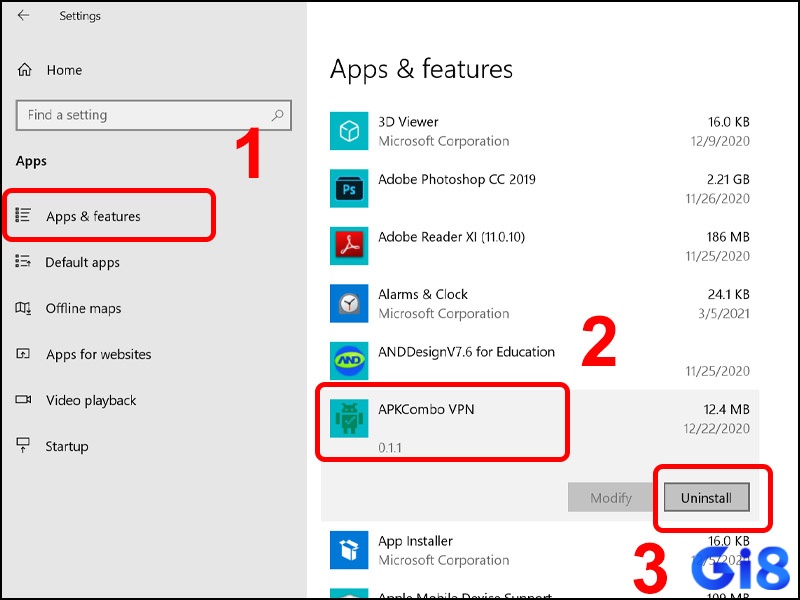
Task: Click the APKCombo VPN version 0.1.1
Action: 390,448
